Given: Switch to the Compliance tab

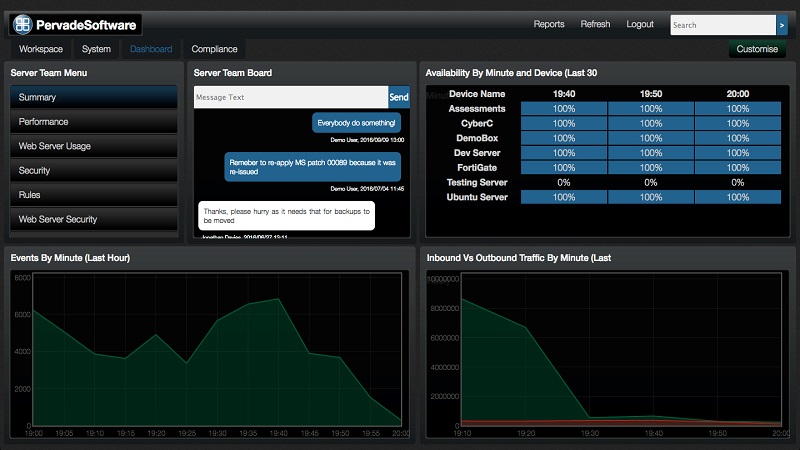Looking at the screenshot, I should coord(214,49).
